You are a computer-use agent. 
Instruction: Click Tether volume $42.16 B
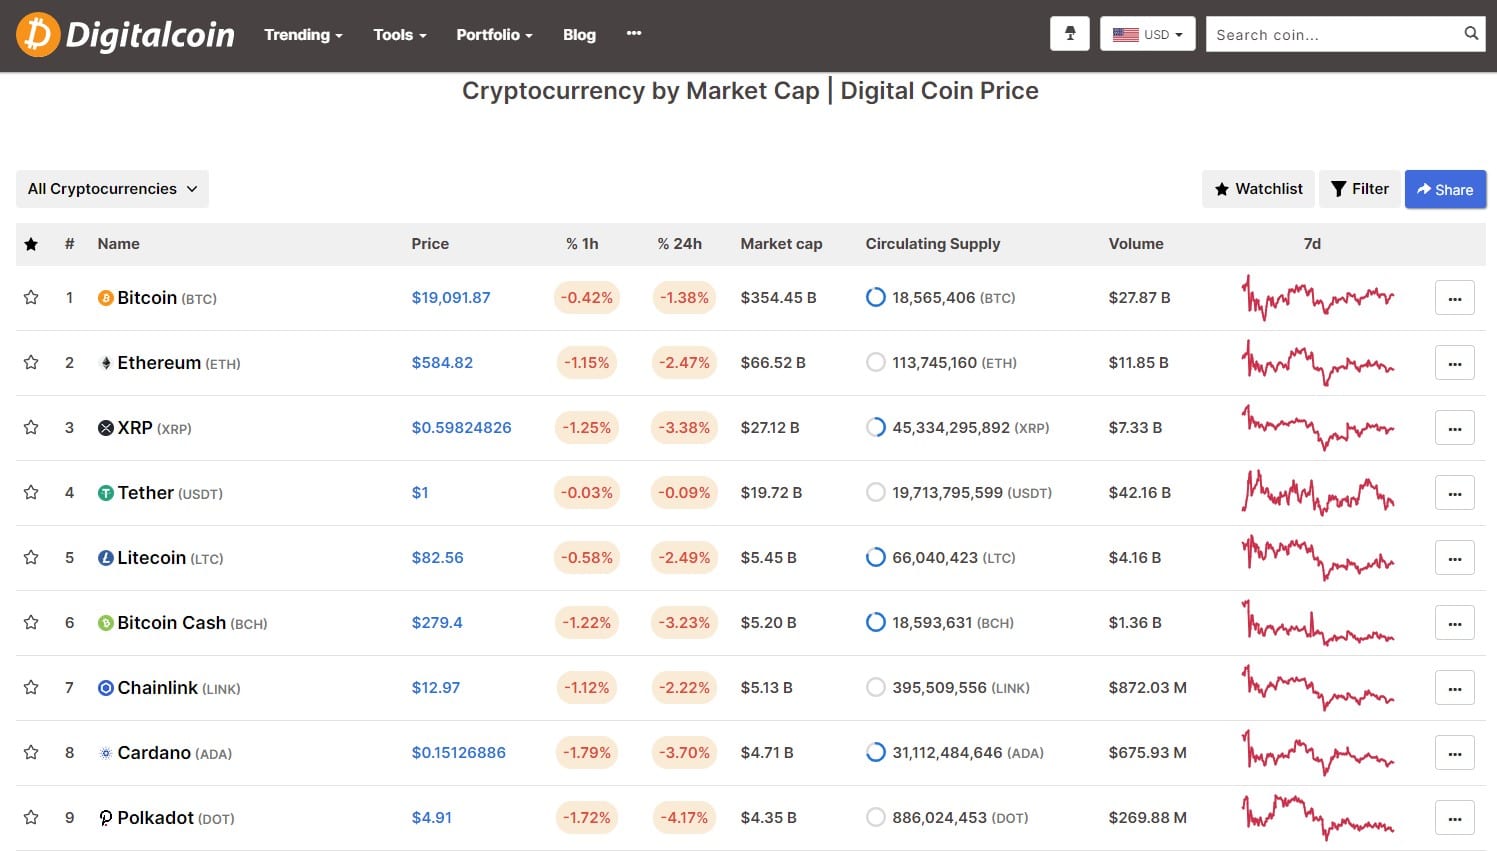tap(1139, 493)
